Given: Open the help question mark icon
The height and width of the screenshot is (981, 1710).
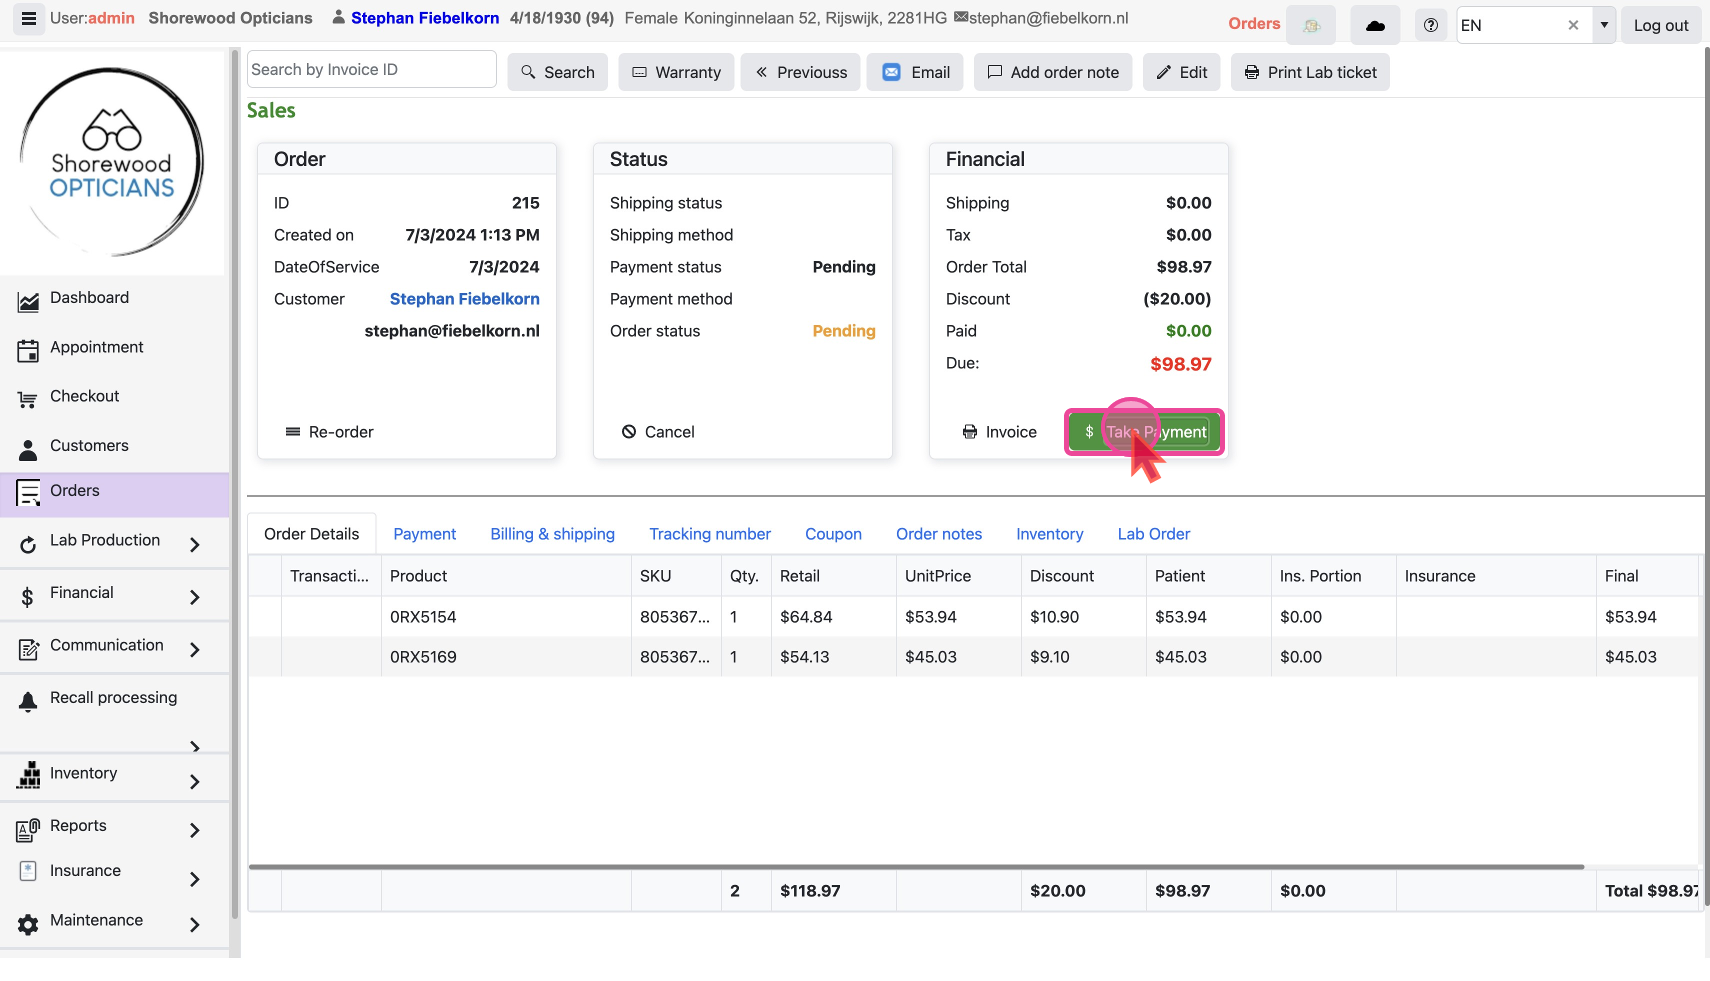Looking at the screenshot, I should [1431, 26].
